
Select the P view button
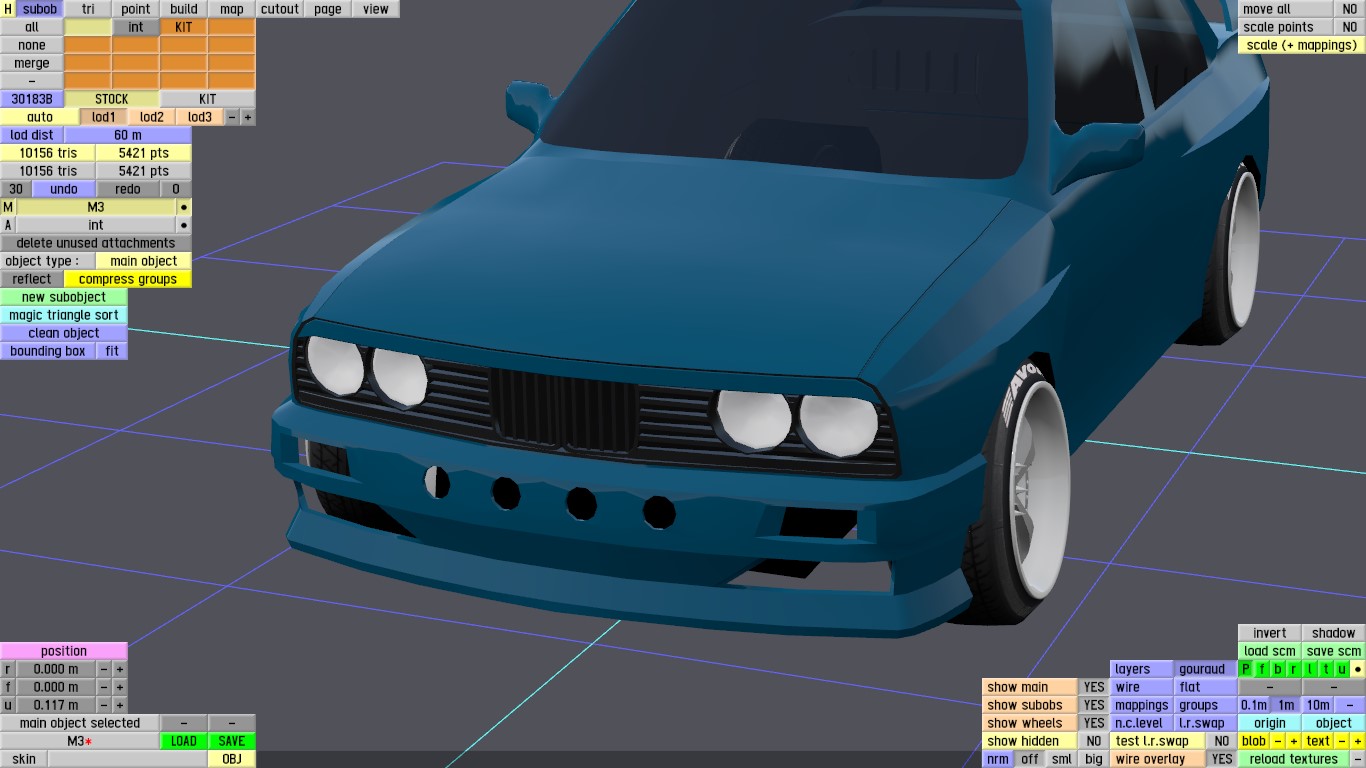[x=1246, y=669]
